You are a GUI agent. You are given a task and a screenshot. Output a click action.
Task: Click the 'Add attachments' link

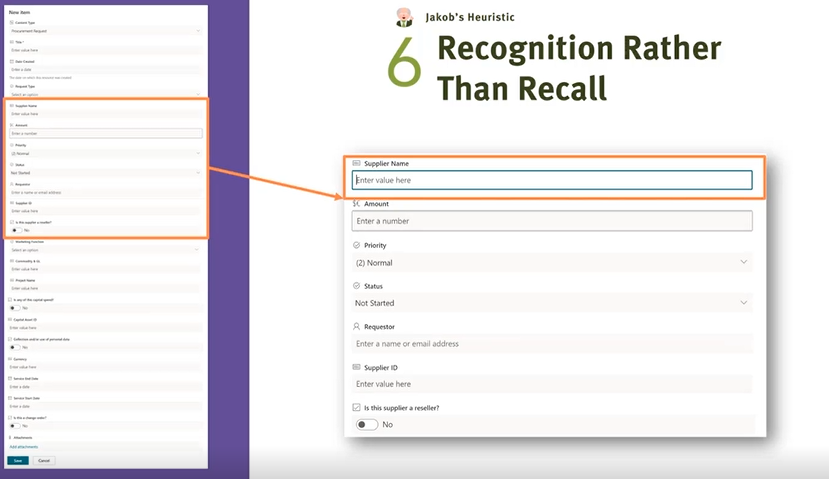pyautogui.click(x=24, y=447)
